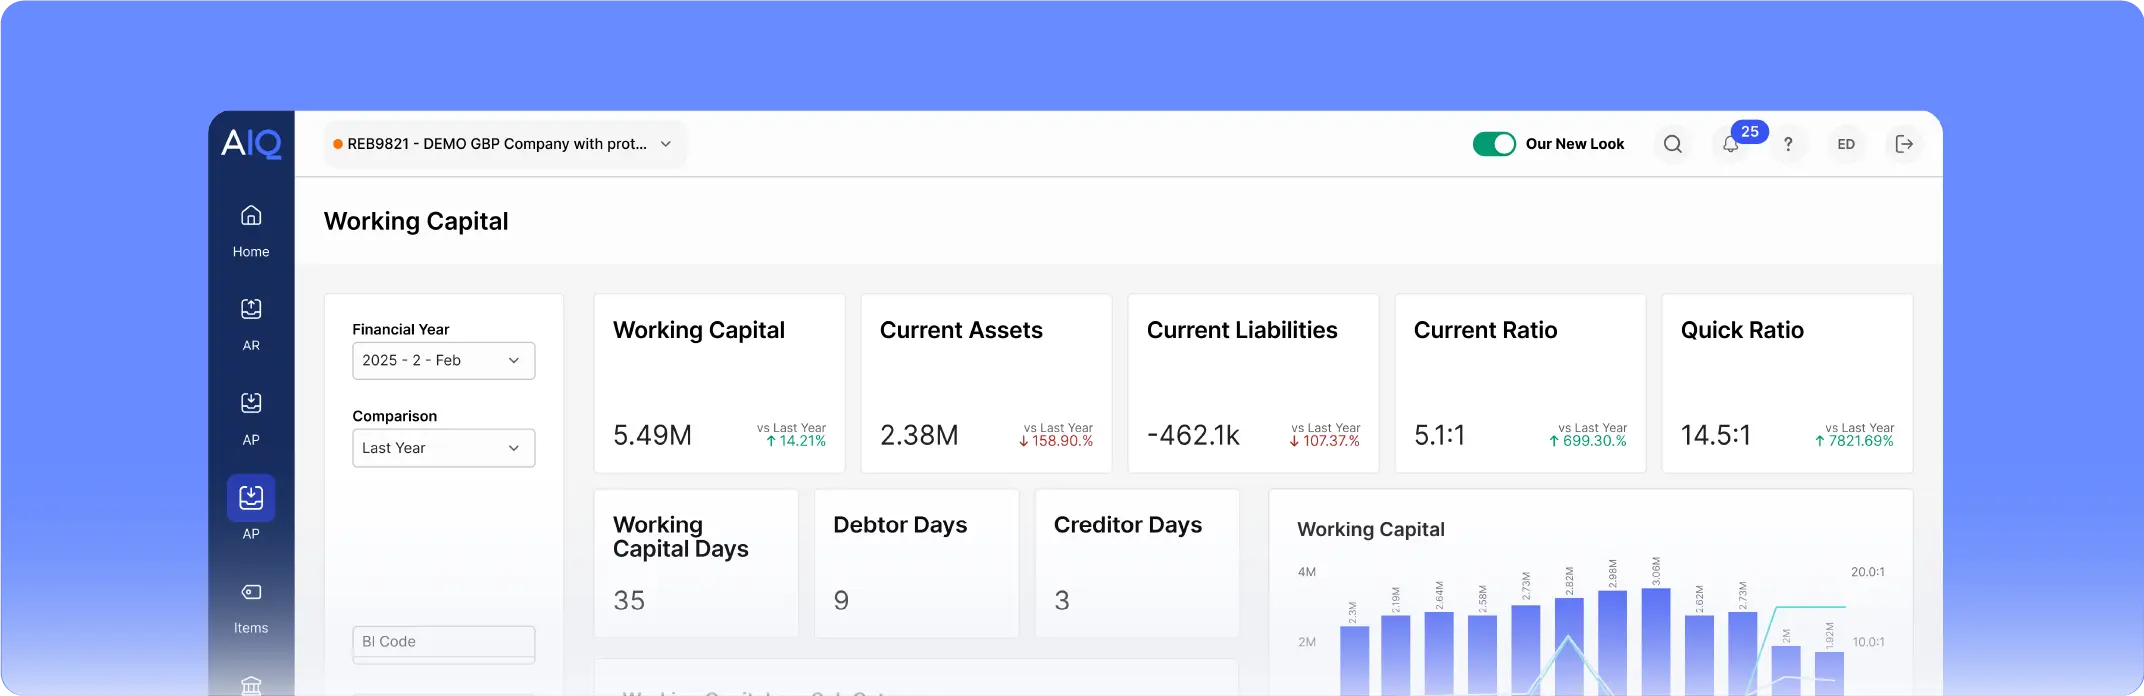Click the 2.98M chart bar
Screen dimensions: 2144x696
point(1612,642)
